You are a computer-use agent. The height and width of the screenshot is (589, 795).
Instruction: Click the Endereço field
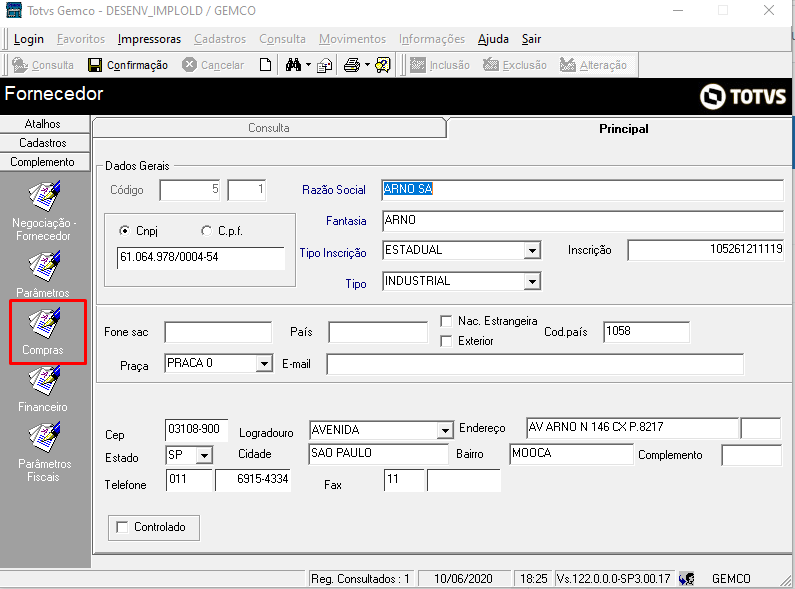[x=632, y=428]
